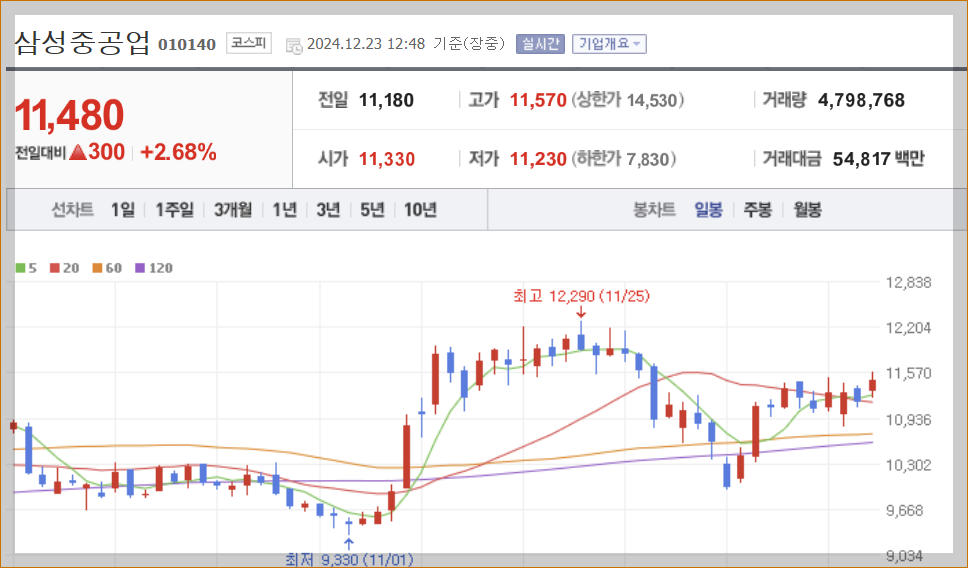Expand the 기업개요 dropdown
This screenshot has width=968, height=568.
(609, 44)
